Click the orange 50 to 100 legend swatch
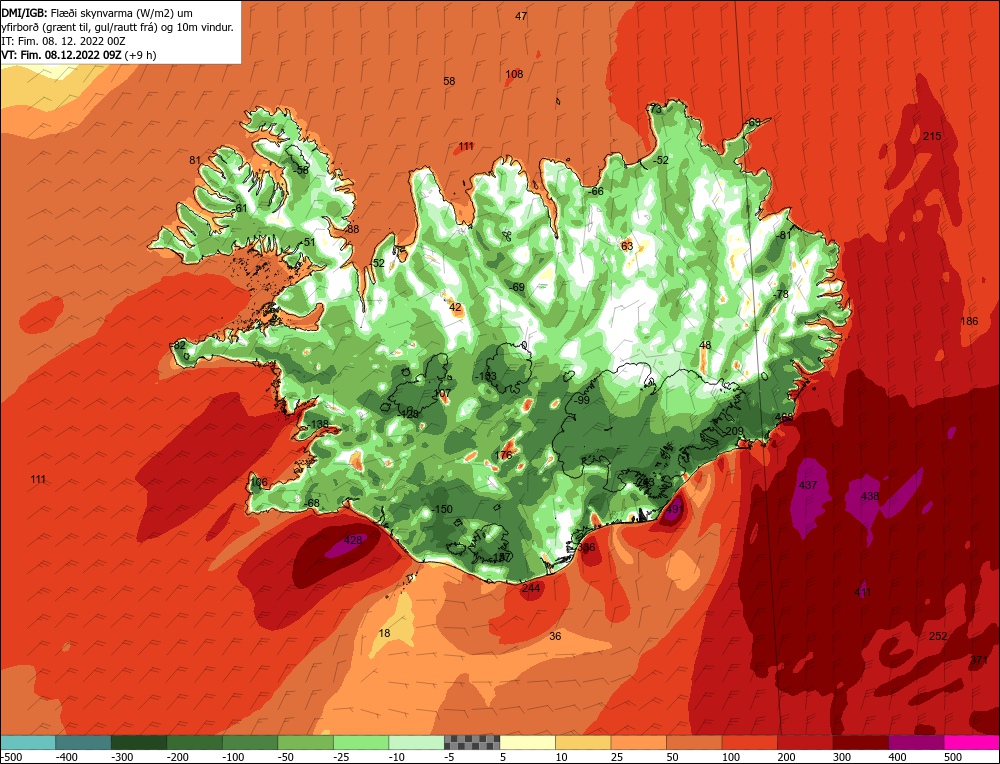1000x764 pixels. click(694, 743)
